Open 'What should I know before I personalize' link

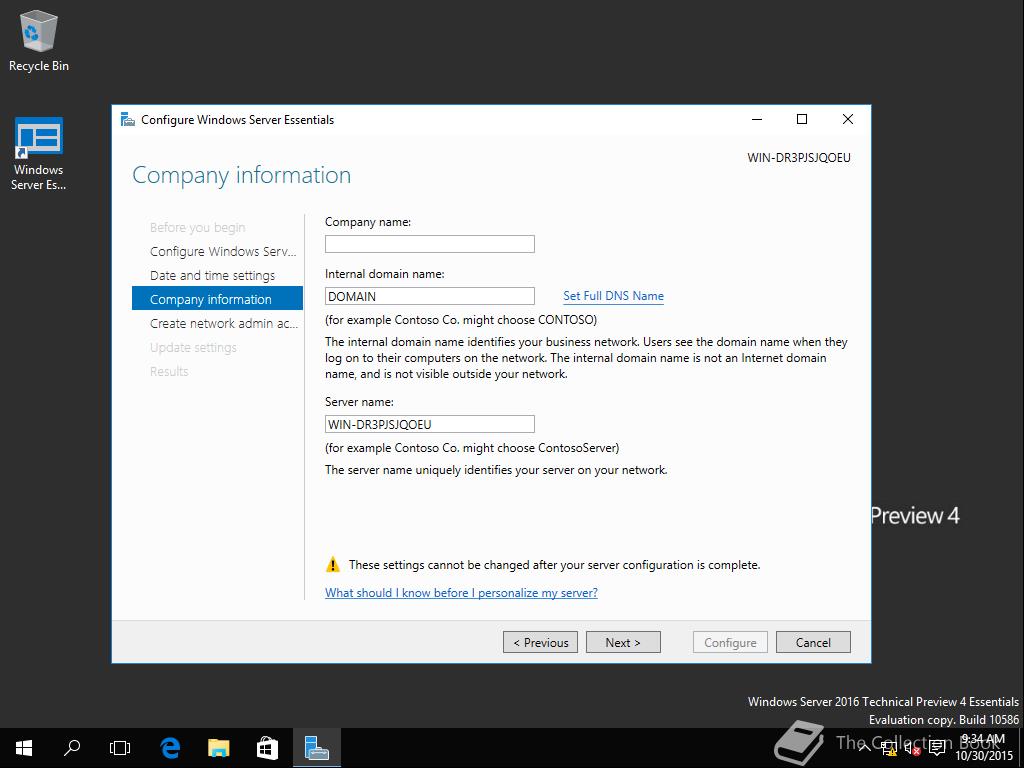(461, 593)
